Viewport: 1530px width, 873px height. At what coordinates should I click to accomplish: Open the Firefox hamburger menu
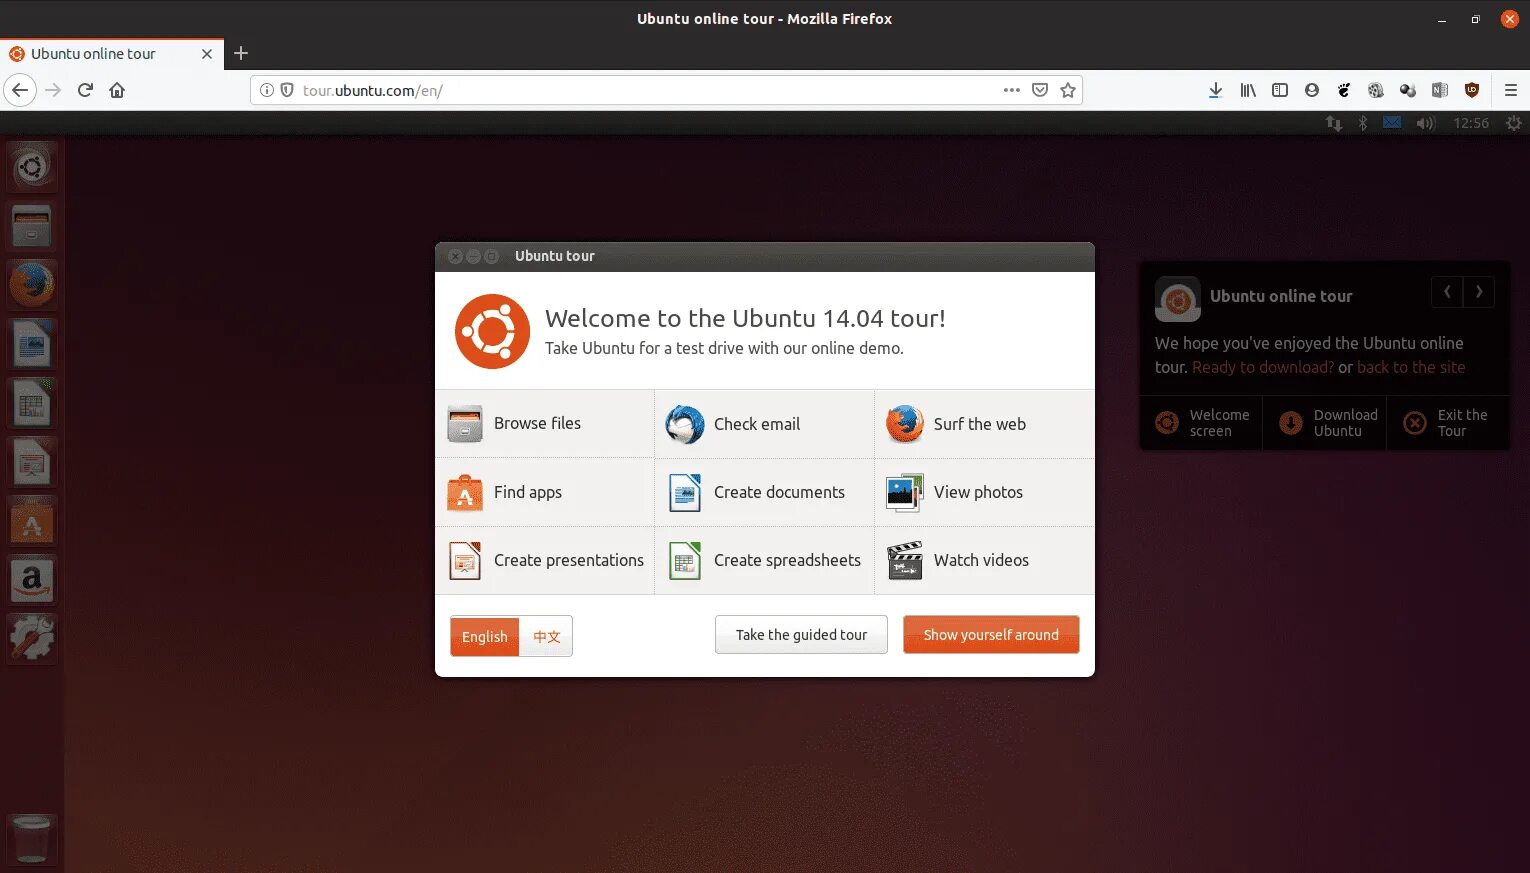click(1510, 90)
